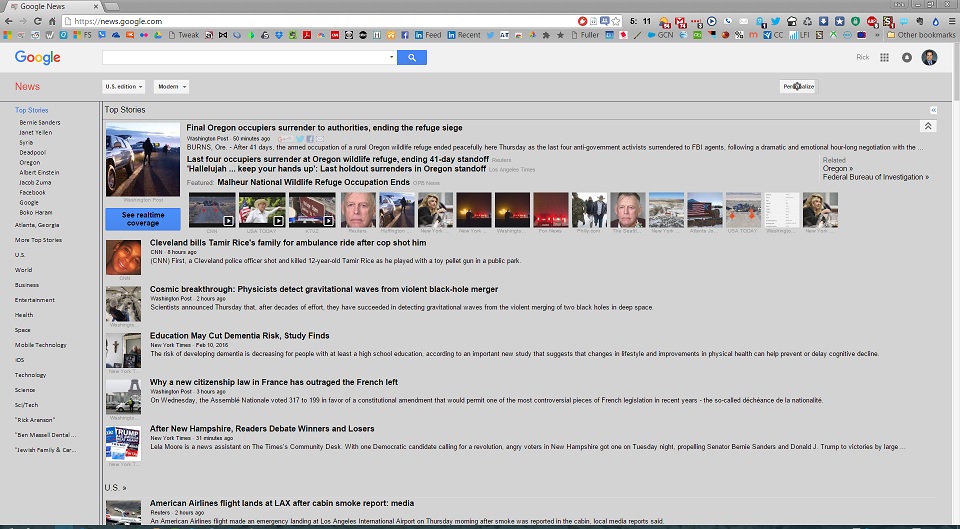Select Top Stories in the sidebar
The image size is (960, 529).
(x=31, y=110)
